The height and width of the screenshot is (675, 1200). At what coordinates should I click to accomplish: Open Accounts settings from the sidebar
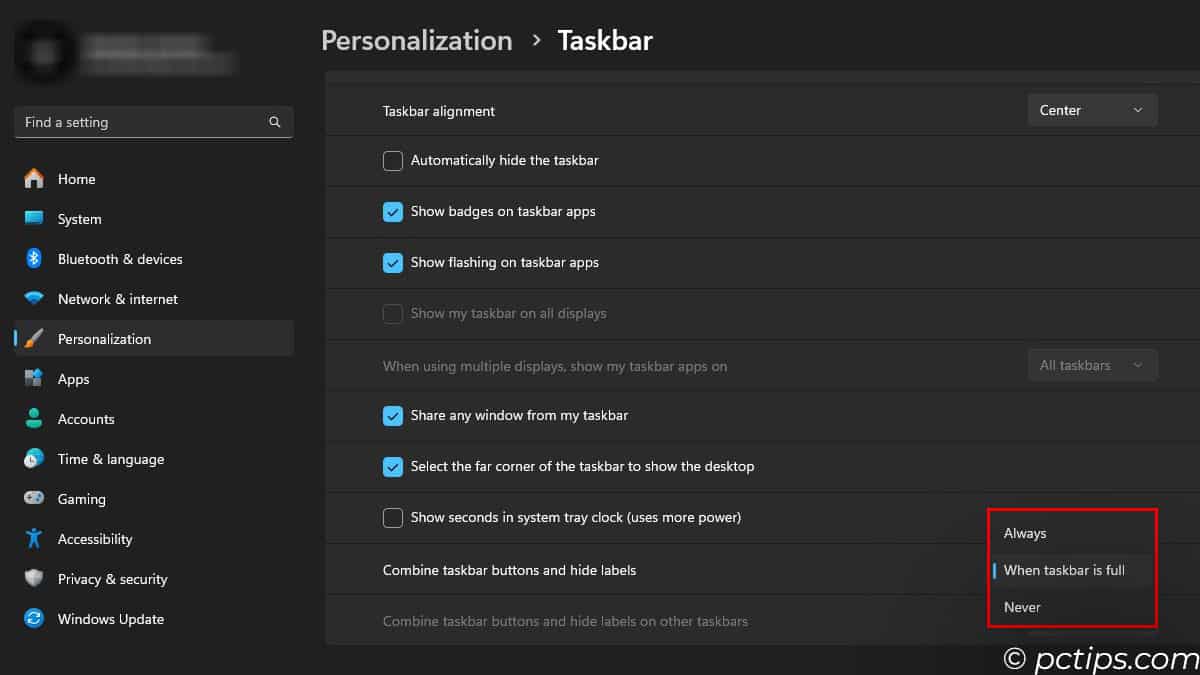pos(84,419)
